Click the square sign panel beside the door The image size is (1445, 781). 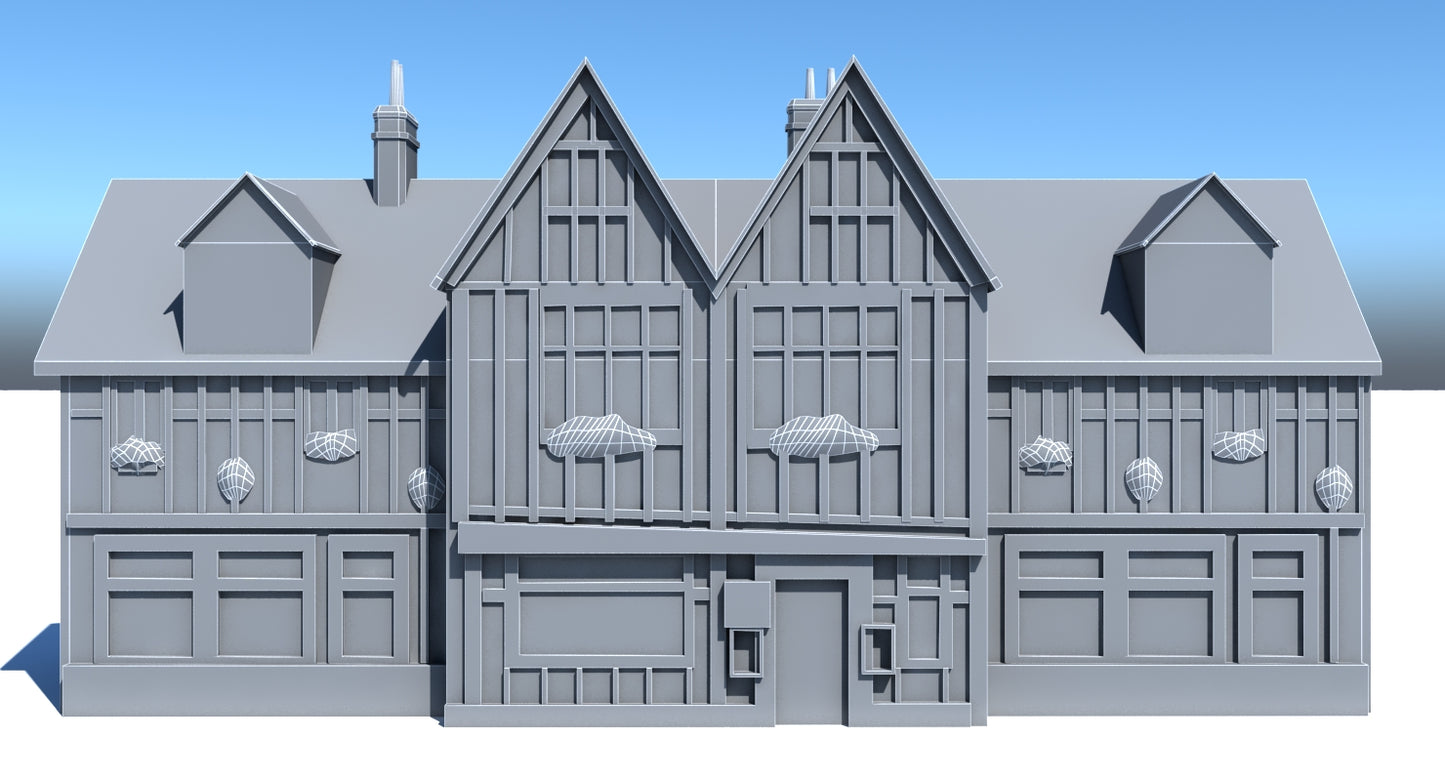click(747, 604)
